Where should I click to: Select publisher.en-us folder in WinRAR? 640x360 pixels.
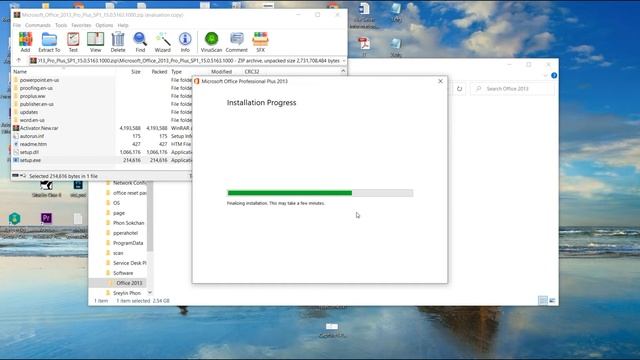tap(36, 104)
